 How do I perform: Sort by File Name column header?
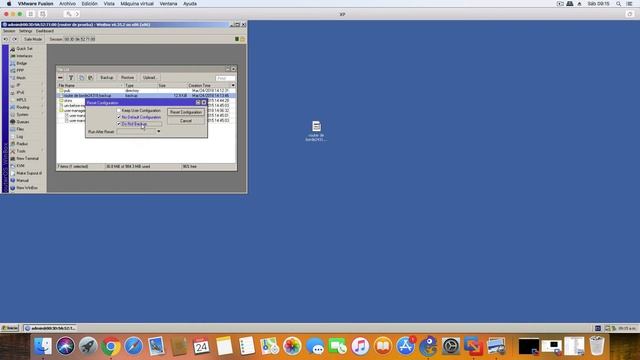click(90, 85)
